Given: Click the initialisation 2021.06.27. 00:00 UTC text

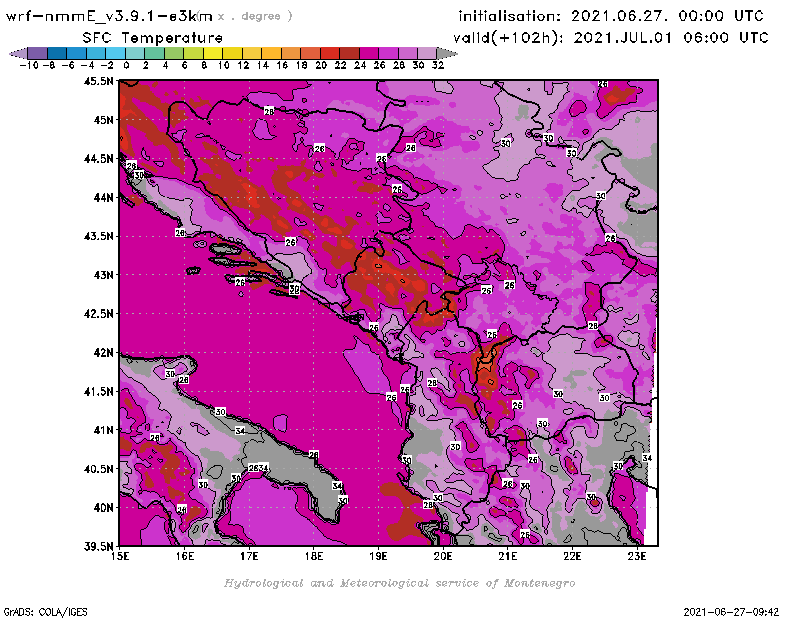Looking at the screenshot, I should tap(611, 16).
